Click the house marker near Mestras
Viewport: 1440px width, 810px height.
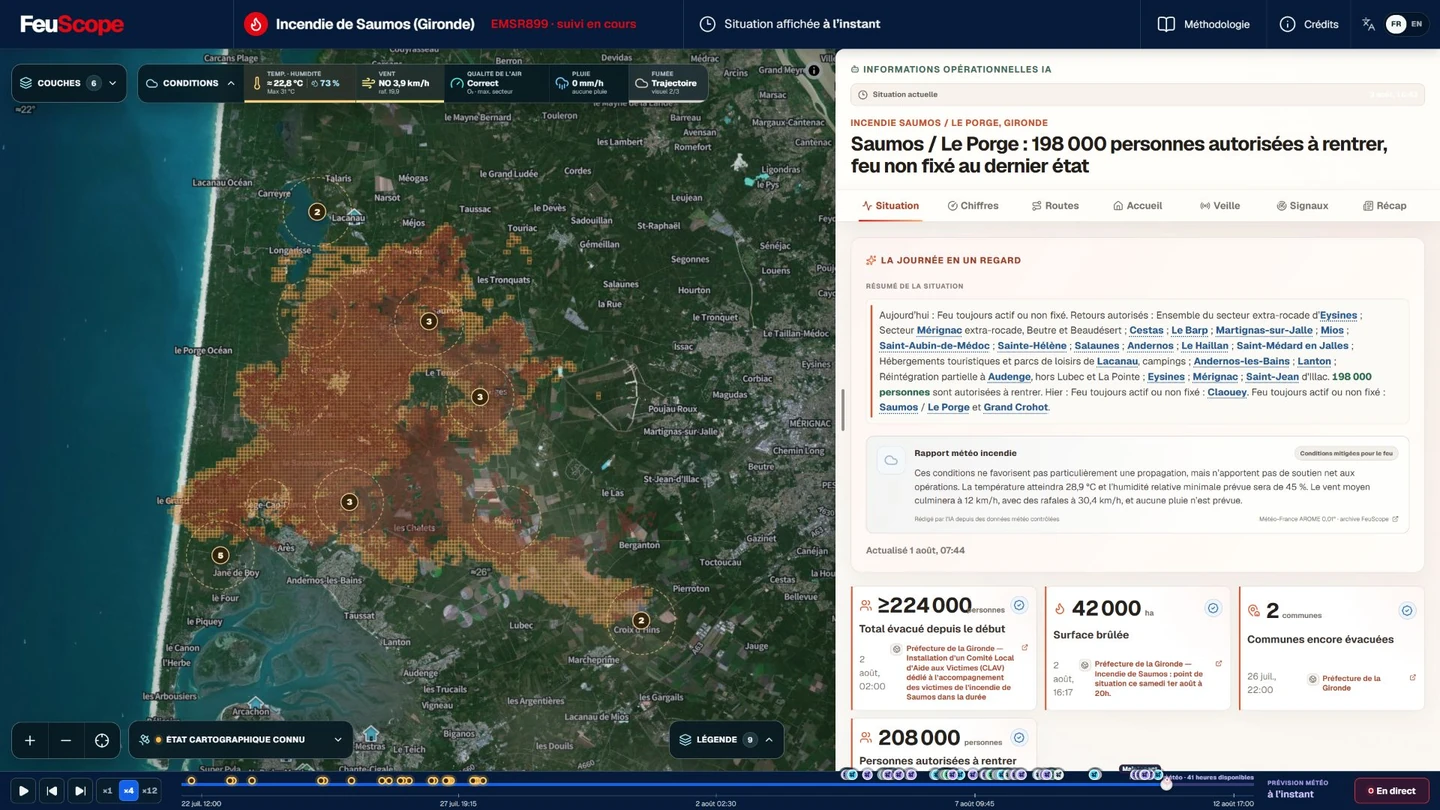click(x=371, y=734)
